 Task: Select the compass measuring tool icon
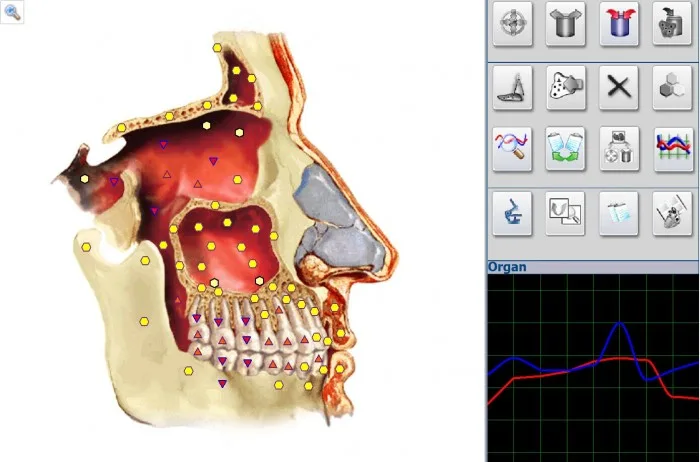tap(513, 87)
